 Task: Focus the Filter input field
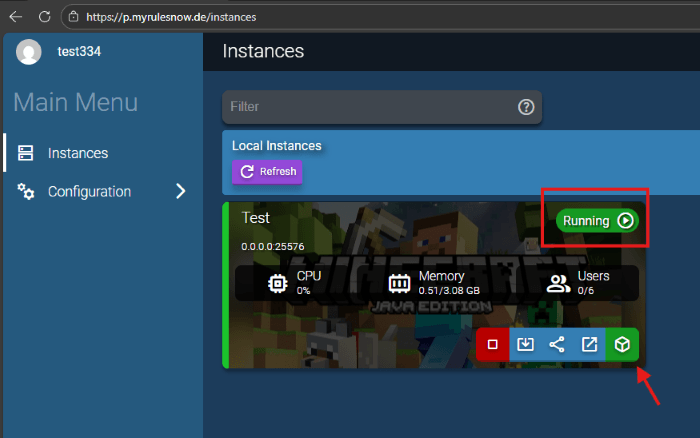(x=370, y=107)
